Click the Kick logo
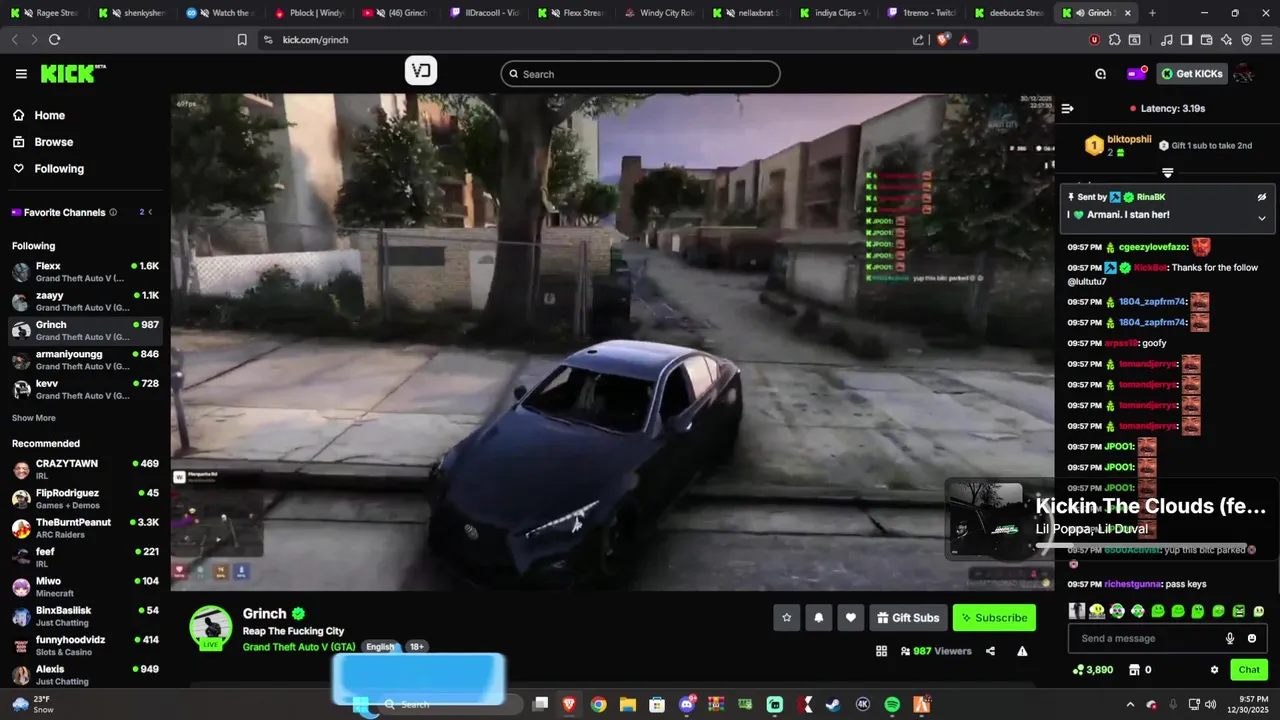 [72, 73]
